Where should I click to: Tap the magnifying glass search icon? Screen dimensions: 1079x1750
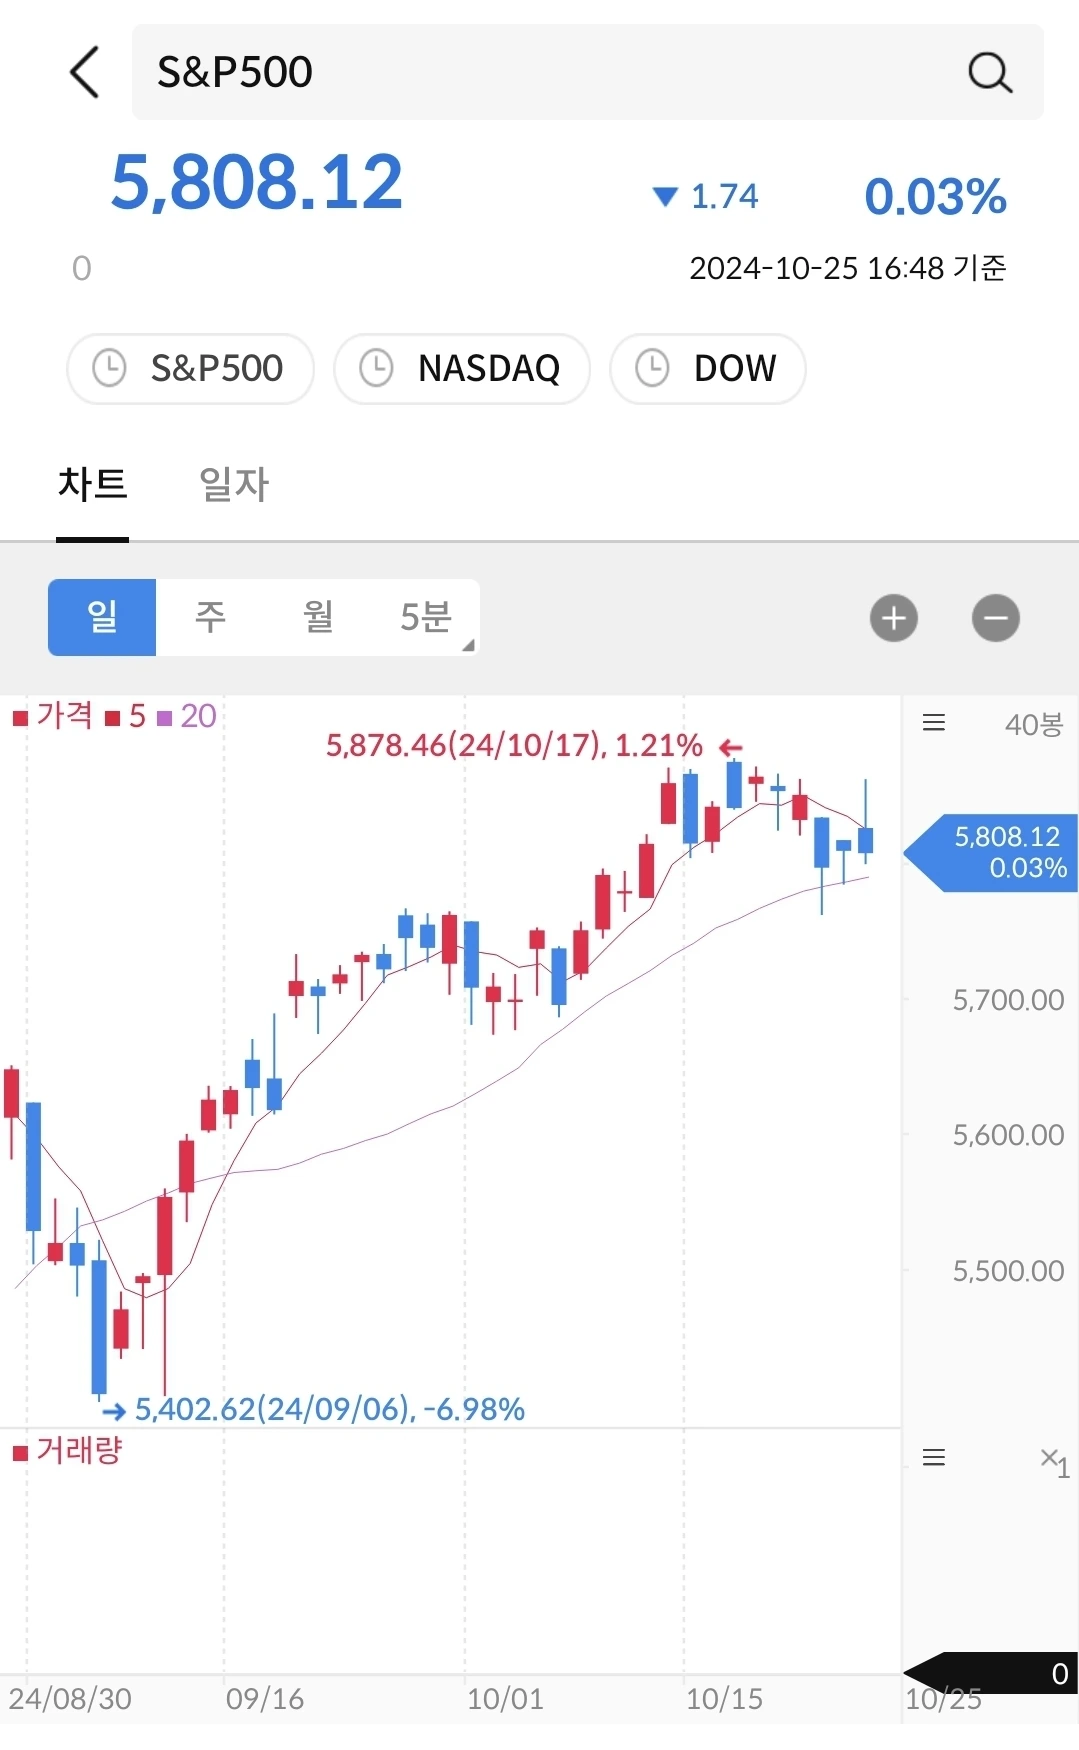(990, 72)
